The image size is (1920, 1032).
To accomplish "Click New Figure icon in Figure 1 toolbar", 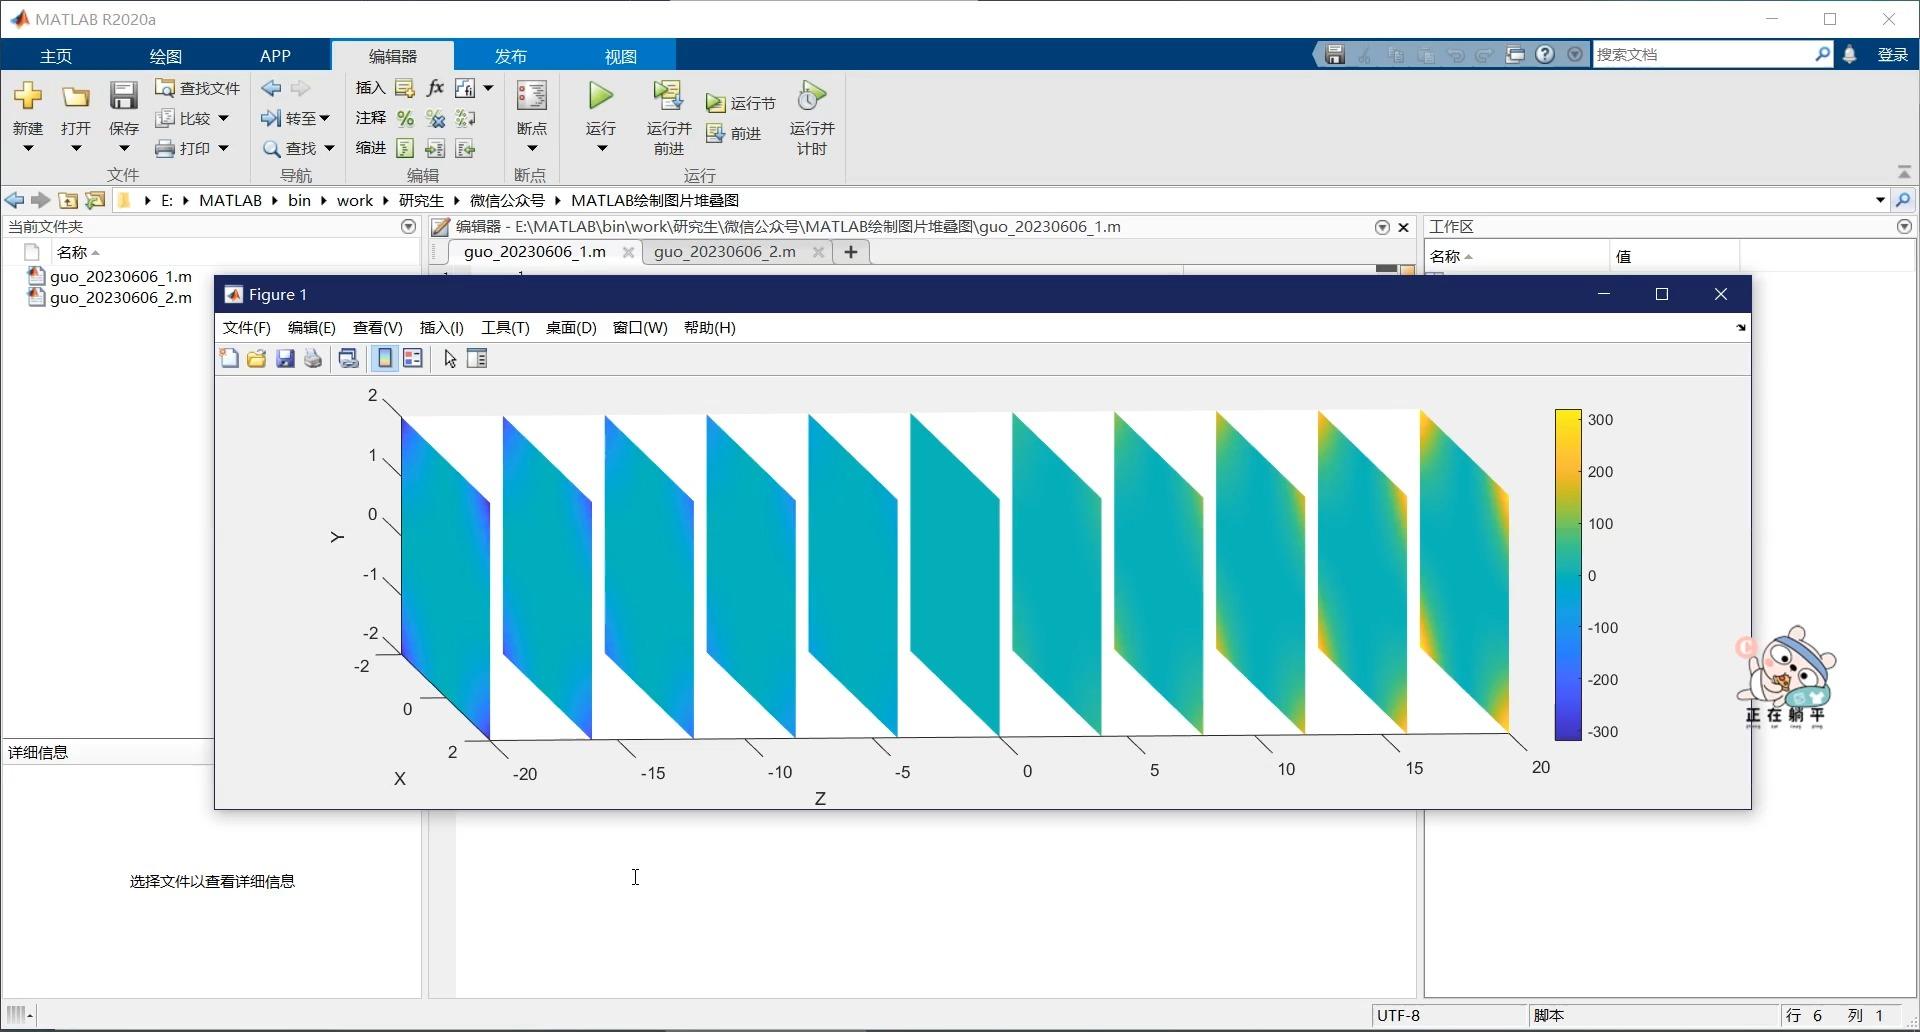I will click(229, 359).
